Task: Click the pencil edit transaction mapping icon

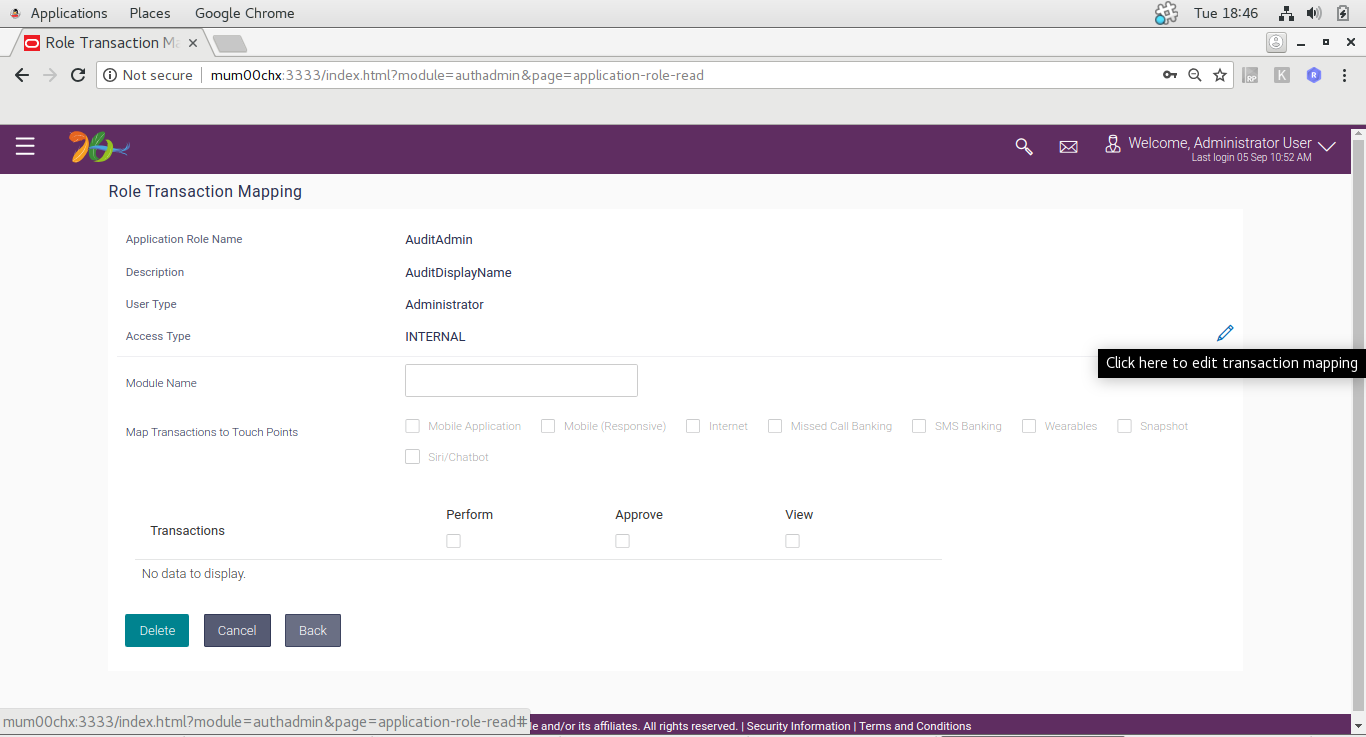Action: coord(1225,333)
